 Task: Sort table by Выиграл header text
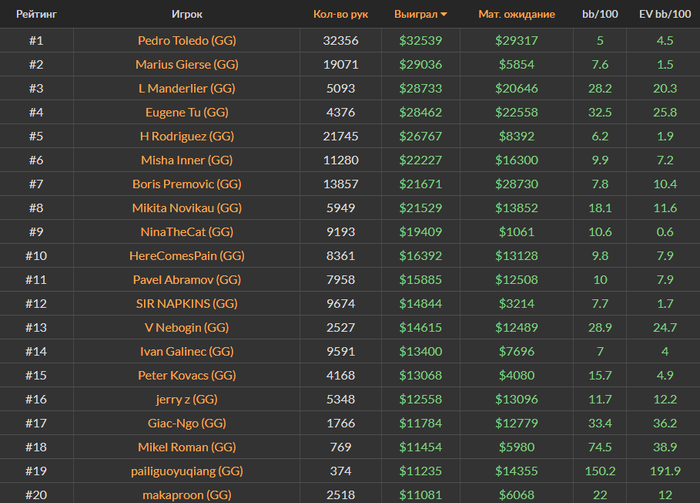pyautogui.click(x=416, y=14)
